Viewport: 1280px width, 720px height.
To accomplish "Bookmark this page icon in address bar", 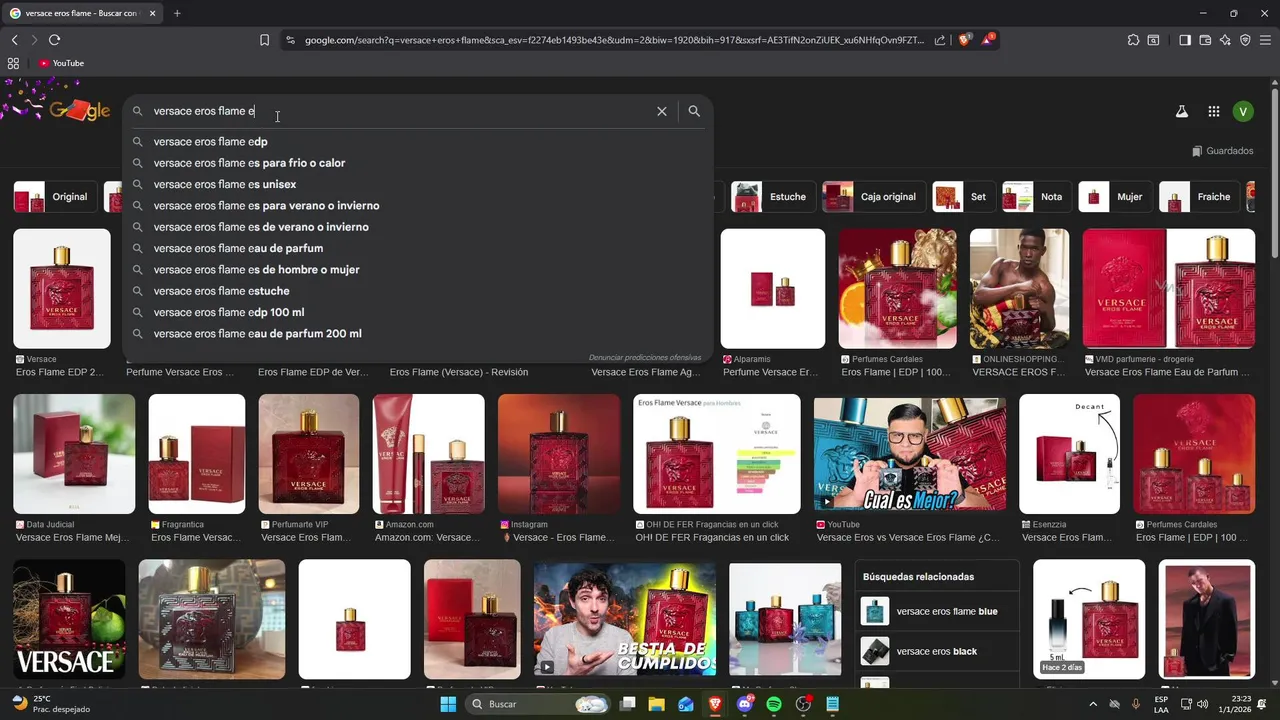I will [264, 40].
